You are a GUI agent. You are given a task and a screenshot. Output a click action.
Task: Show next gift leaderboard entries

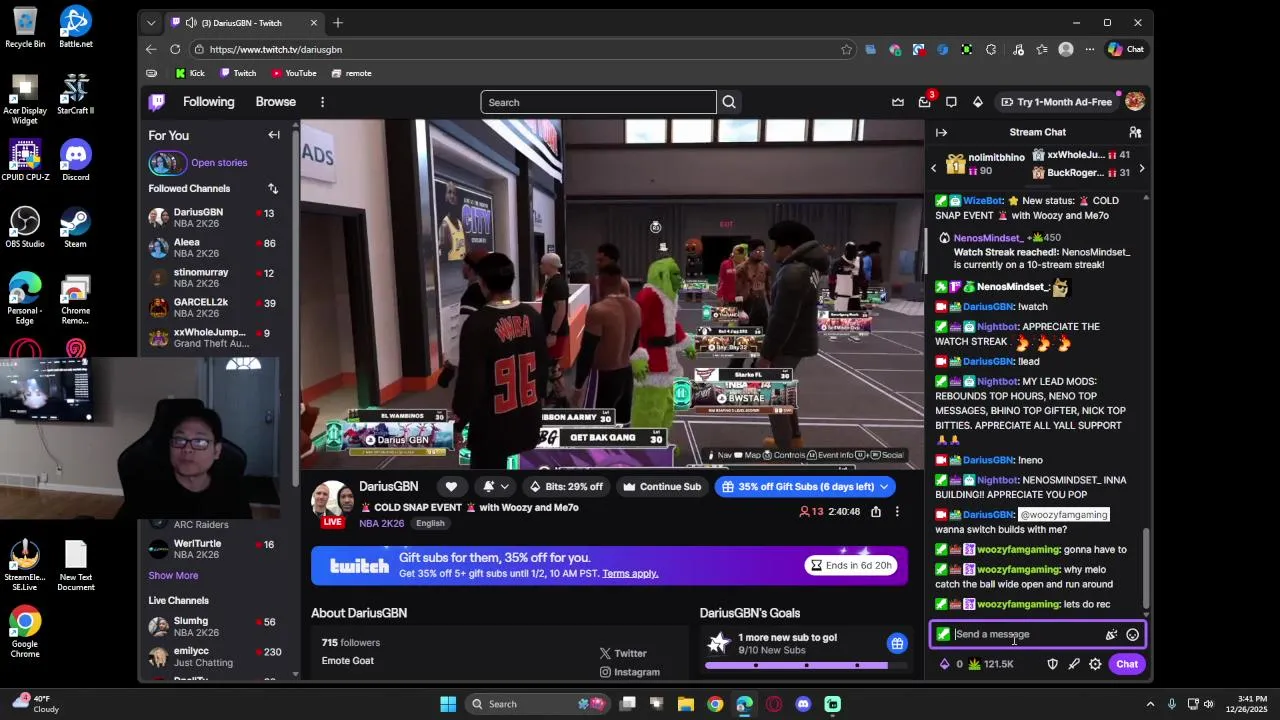point(1141,168)
